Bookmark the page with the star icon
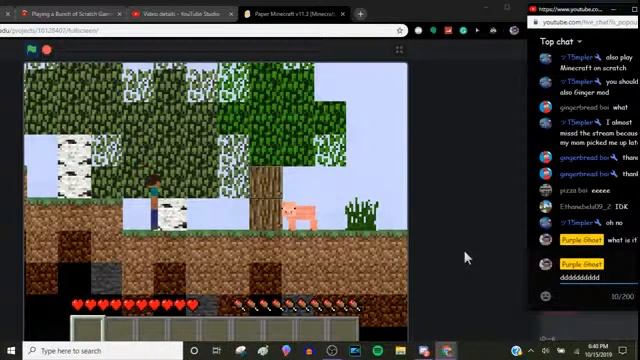The height and width of the screenshot is (360, 640). 400,31
